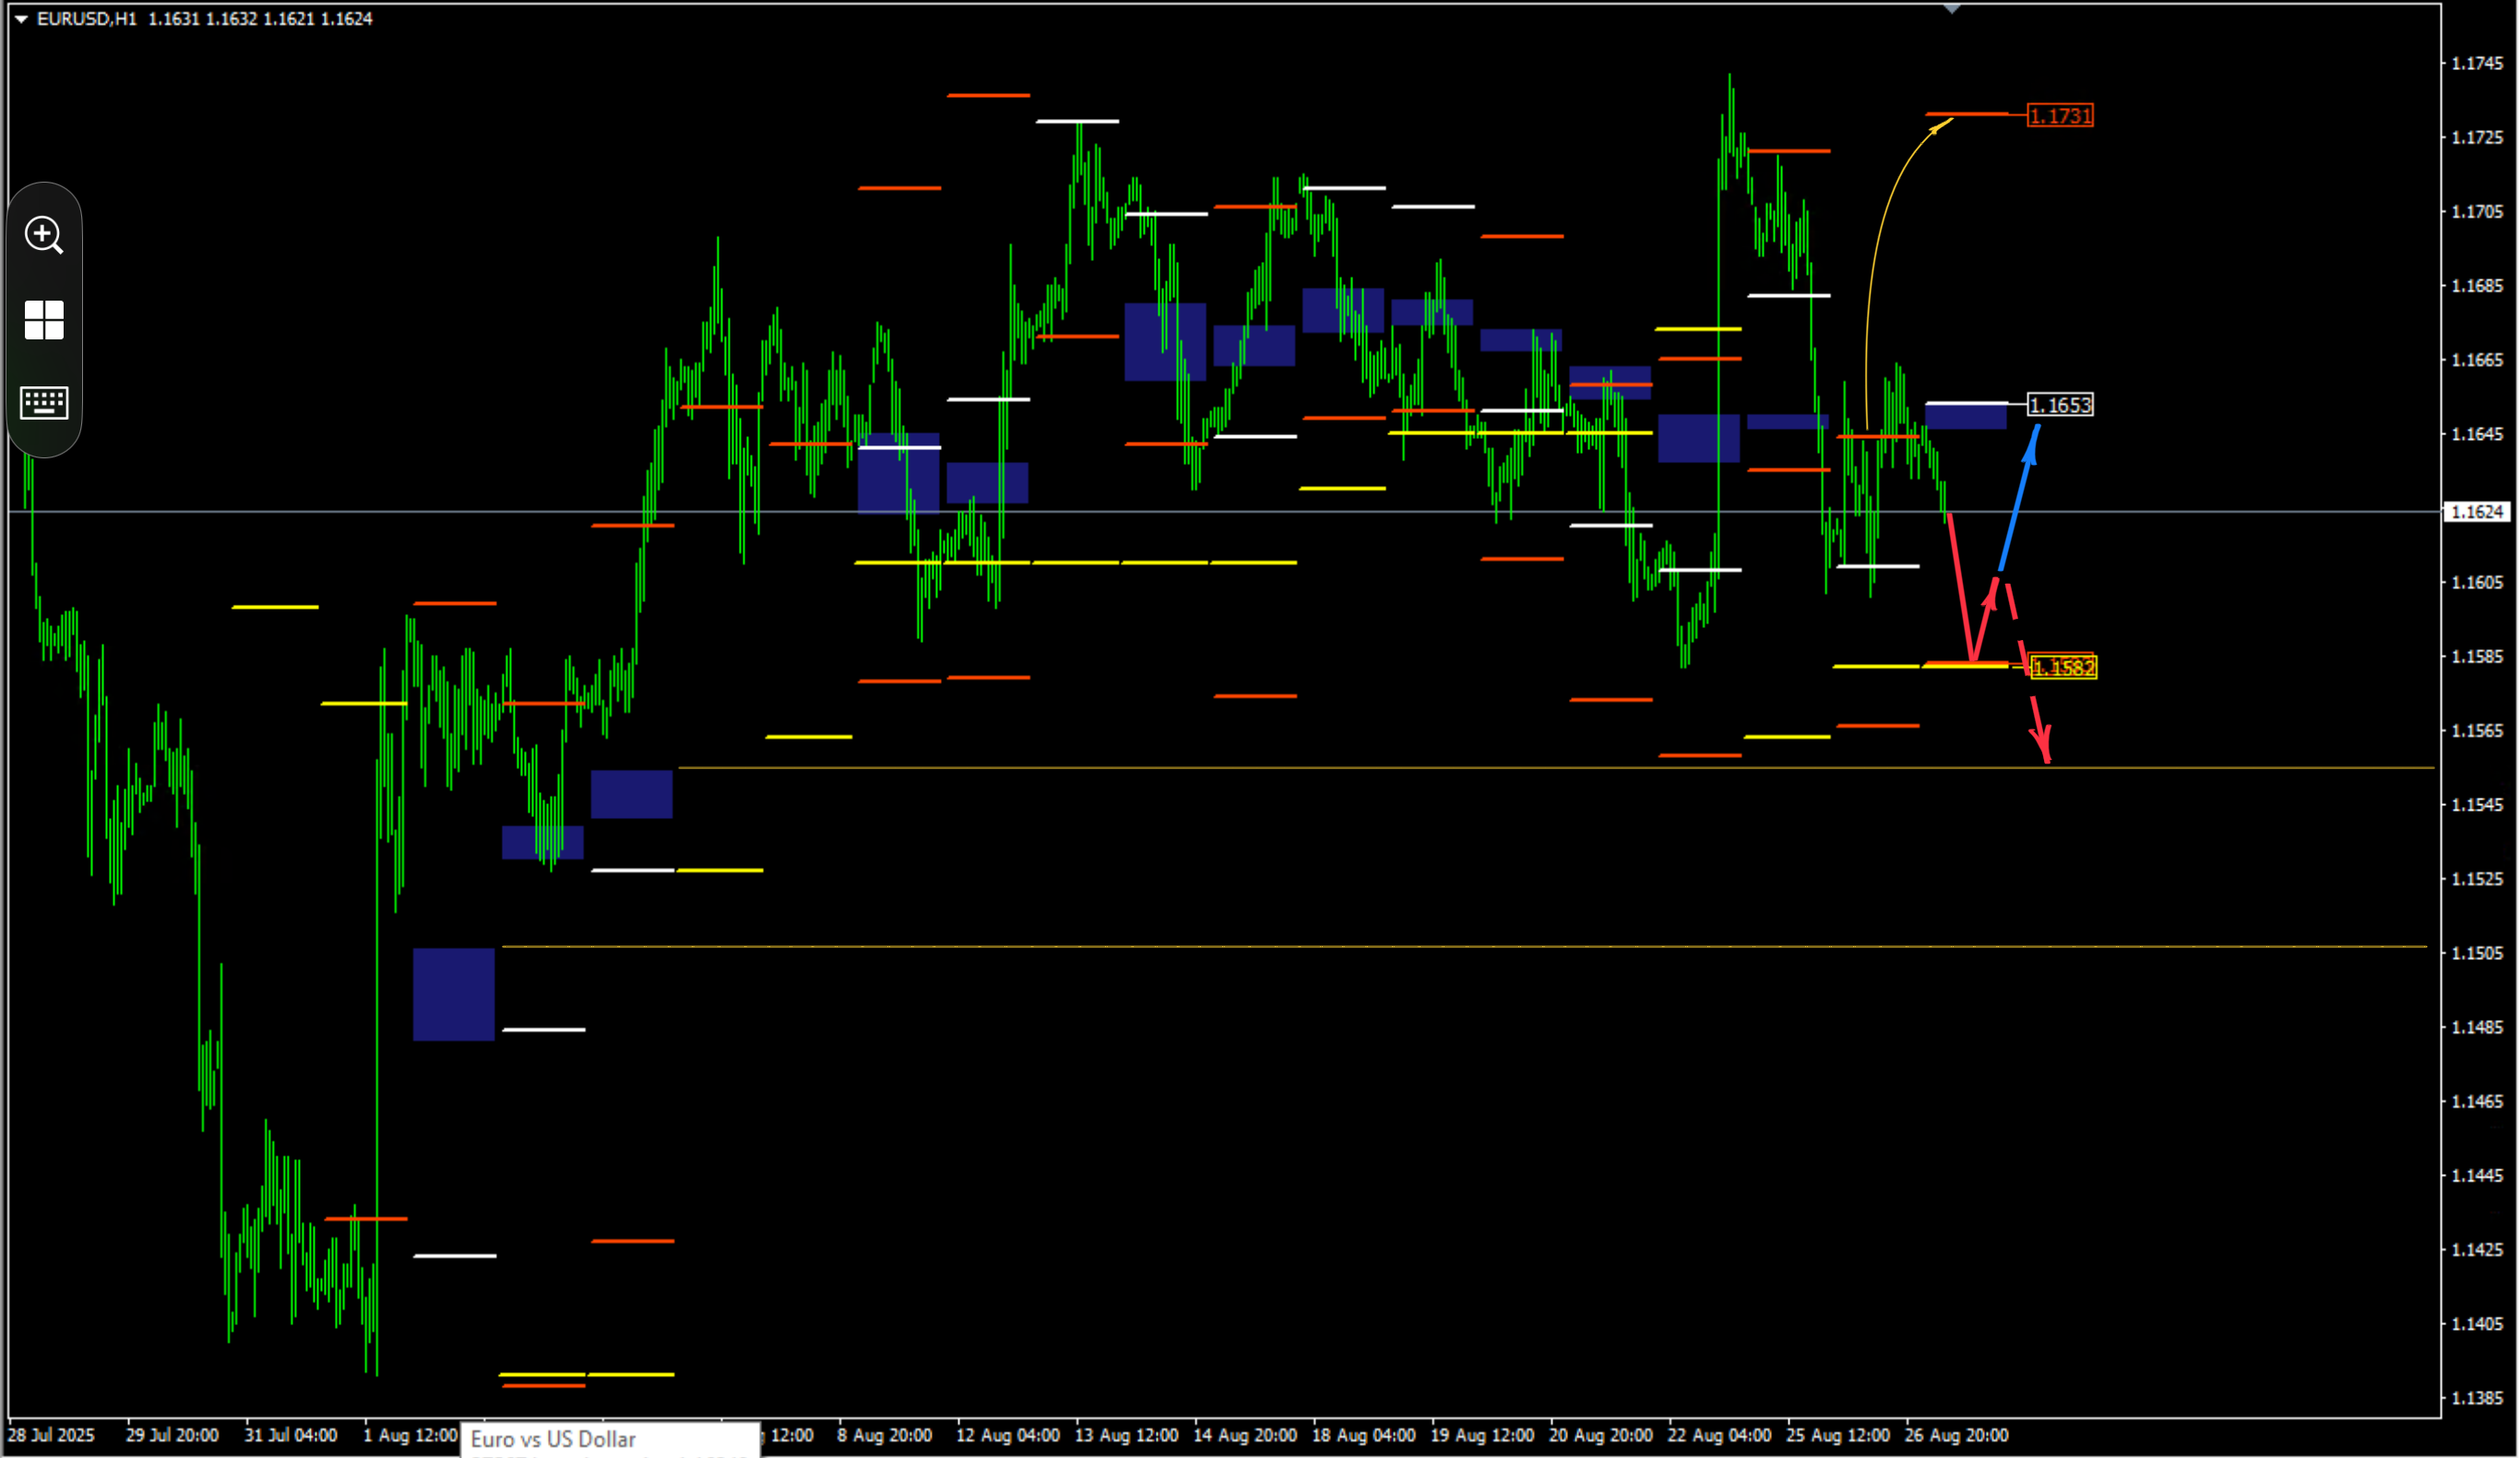Click the 1.1505 price scale value
The image size is (2520, 1458).
(2476, 953)
